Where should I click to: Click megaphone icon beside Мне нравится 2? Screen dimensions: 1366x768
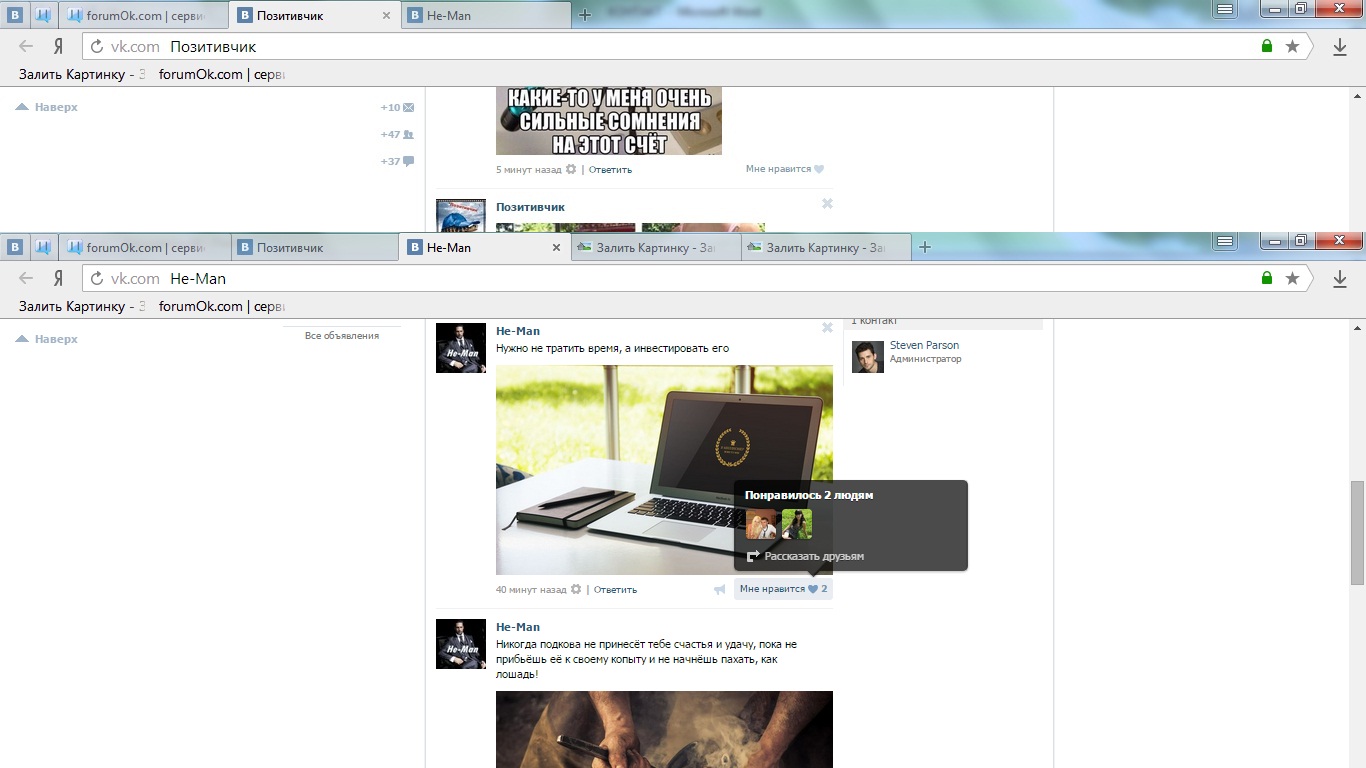pyautogui.click(x=719, y=589)
